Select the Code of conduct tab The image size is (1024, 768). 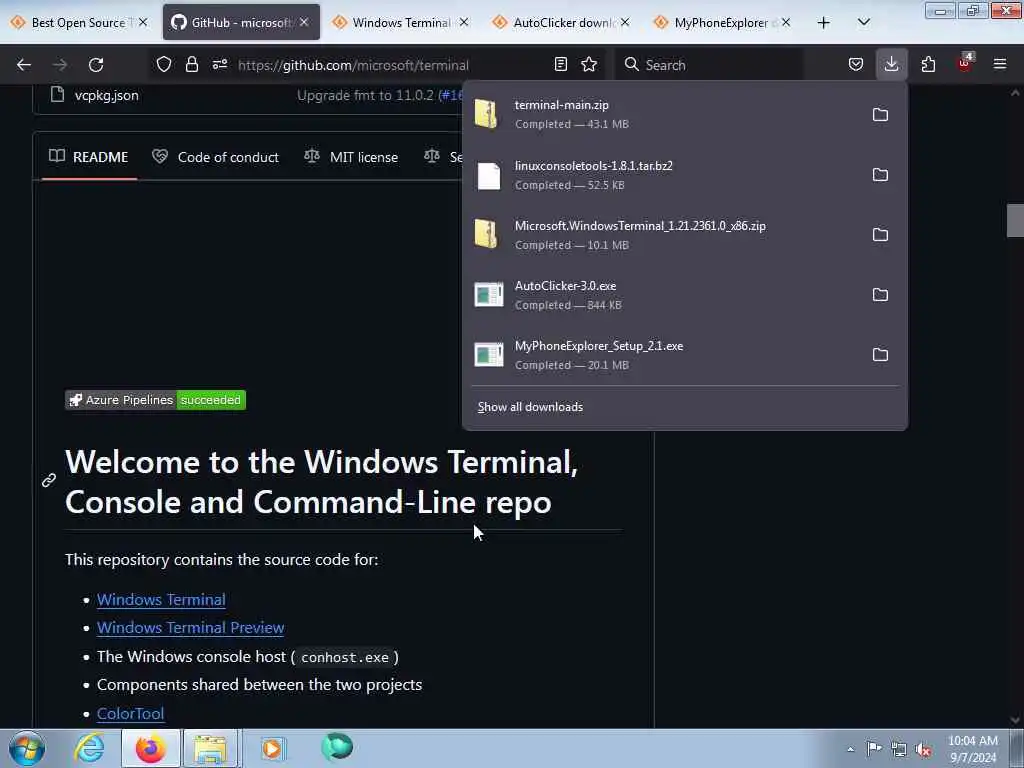click(216, 157)
